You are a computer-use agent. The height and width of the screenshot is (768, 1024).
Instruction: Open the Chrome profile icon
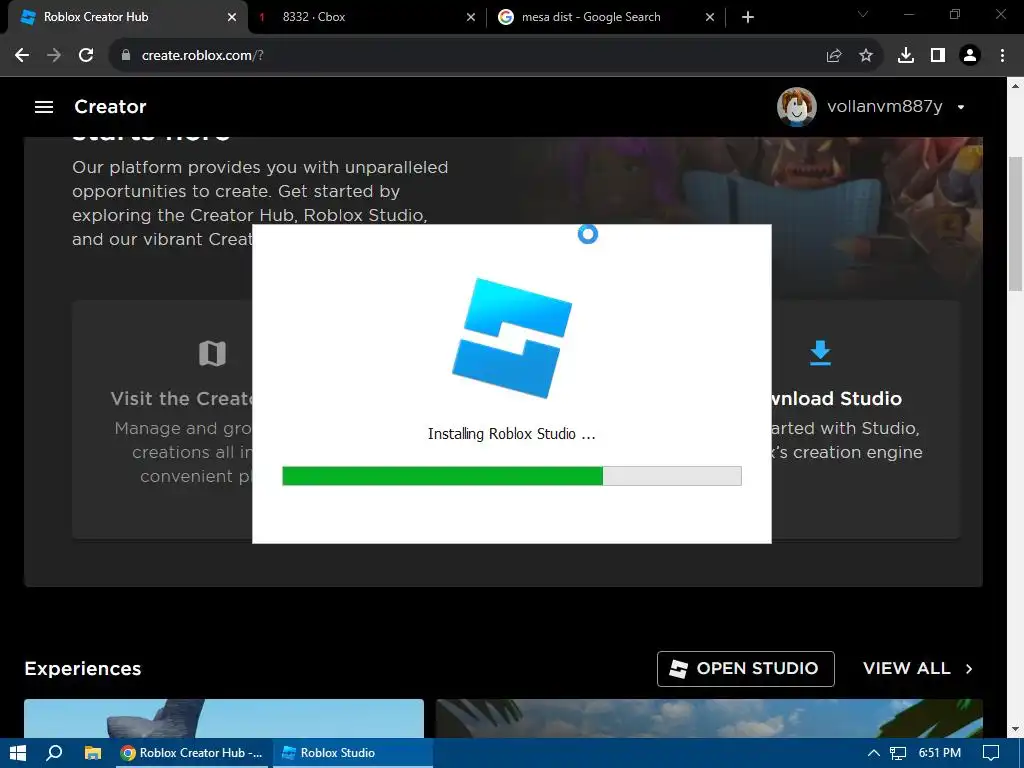(970, 56)
